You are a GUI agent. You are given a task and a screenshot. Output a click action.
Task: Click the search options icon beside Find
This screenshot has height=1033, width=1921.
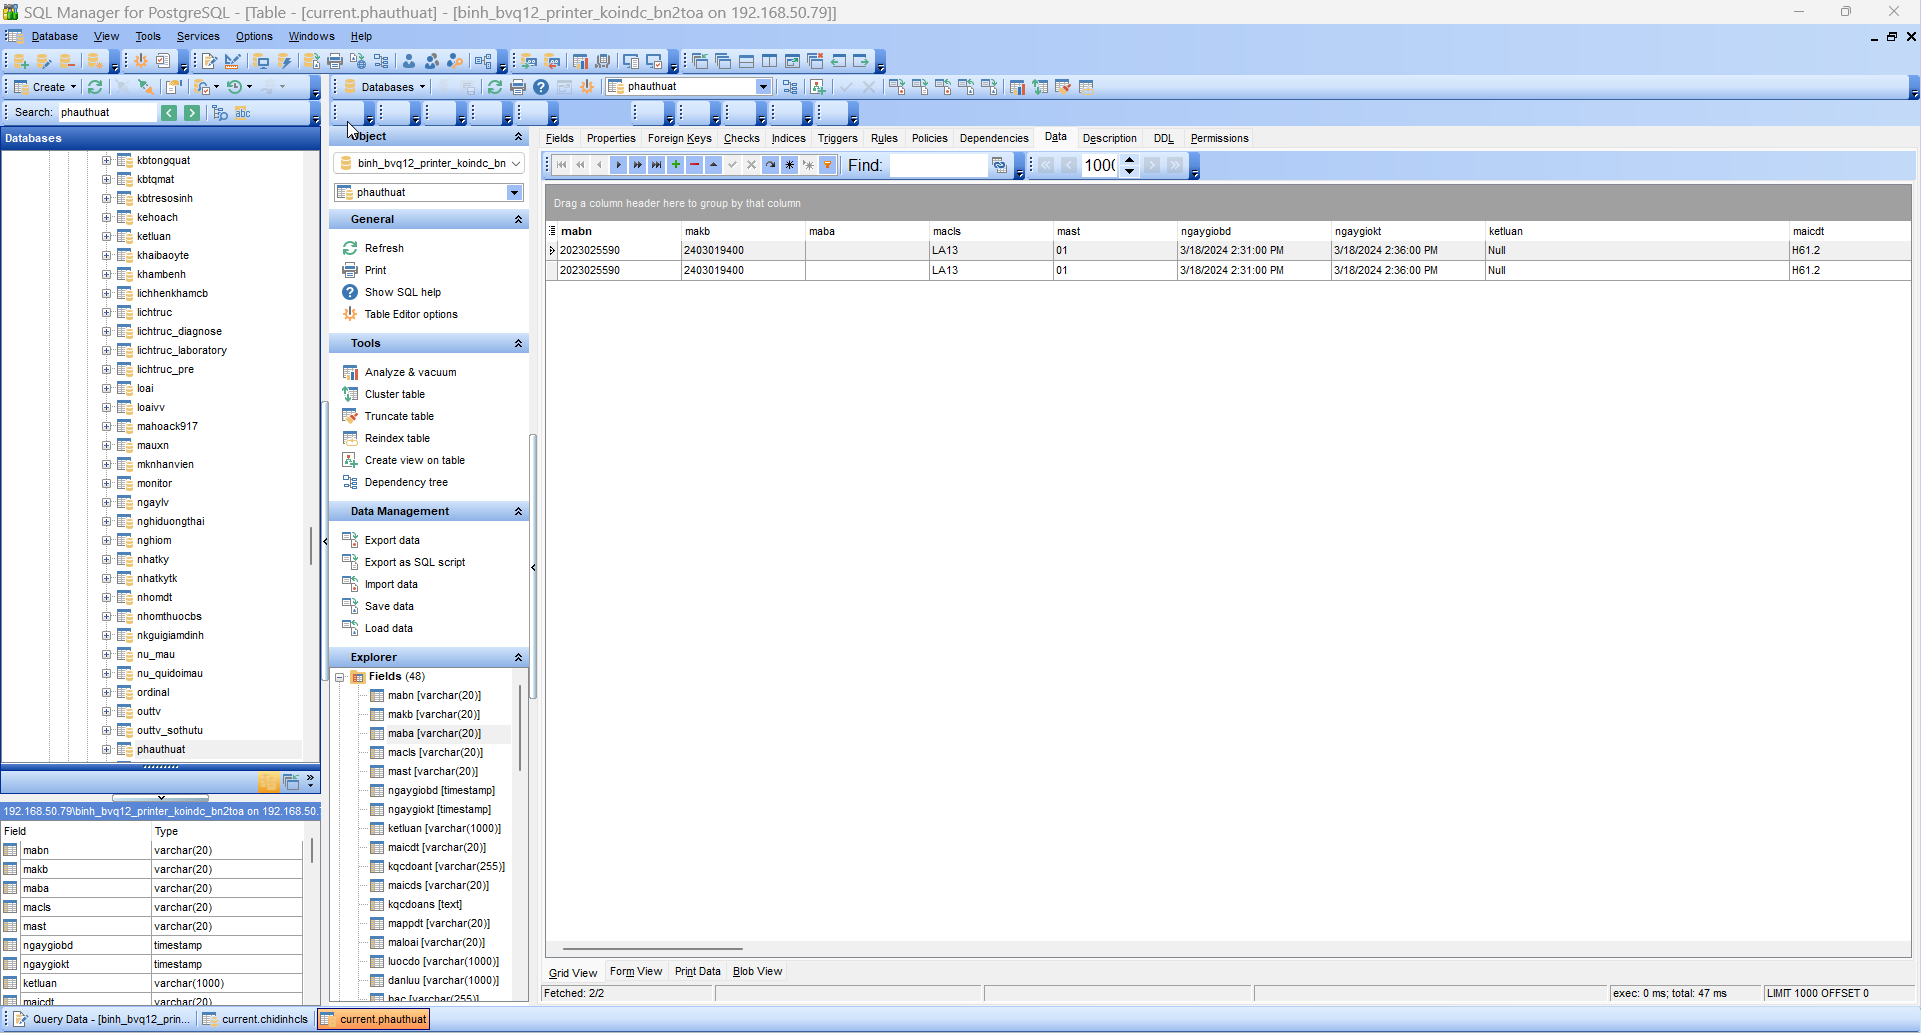tap(999, 165)
